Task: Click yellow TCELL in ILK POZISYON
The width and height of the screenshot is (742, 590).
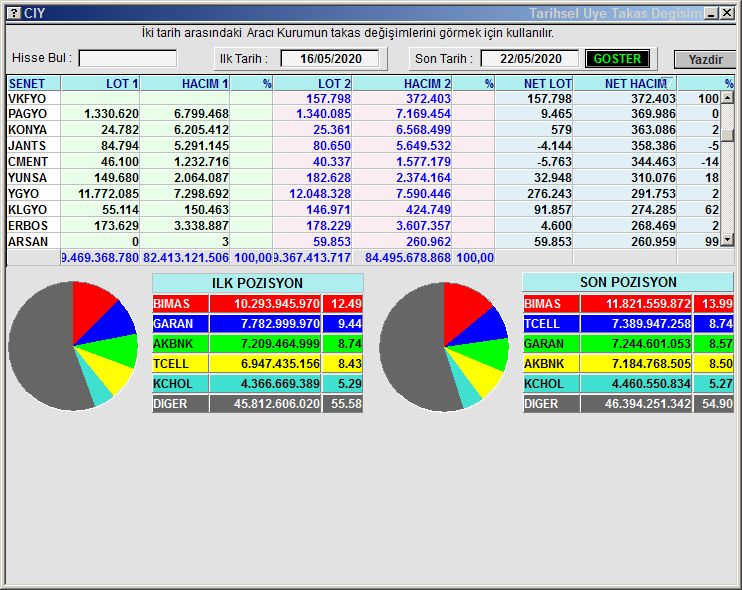Action: point(180,364)
